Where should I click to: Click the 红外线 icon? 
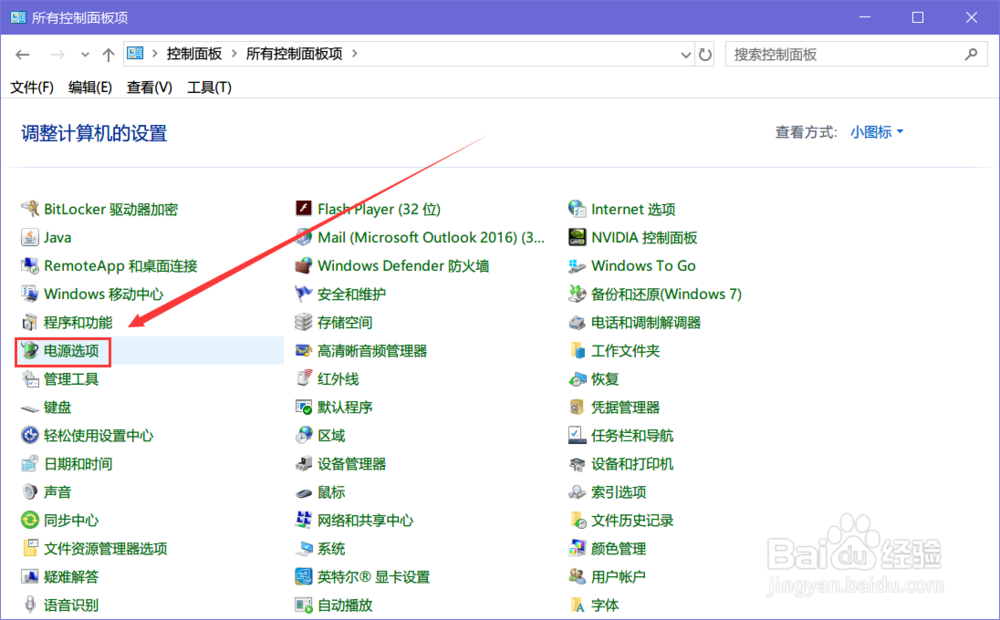click(x=304, y=379)
